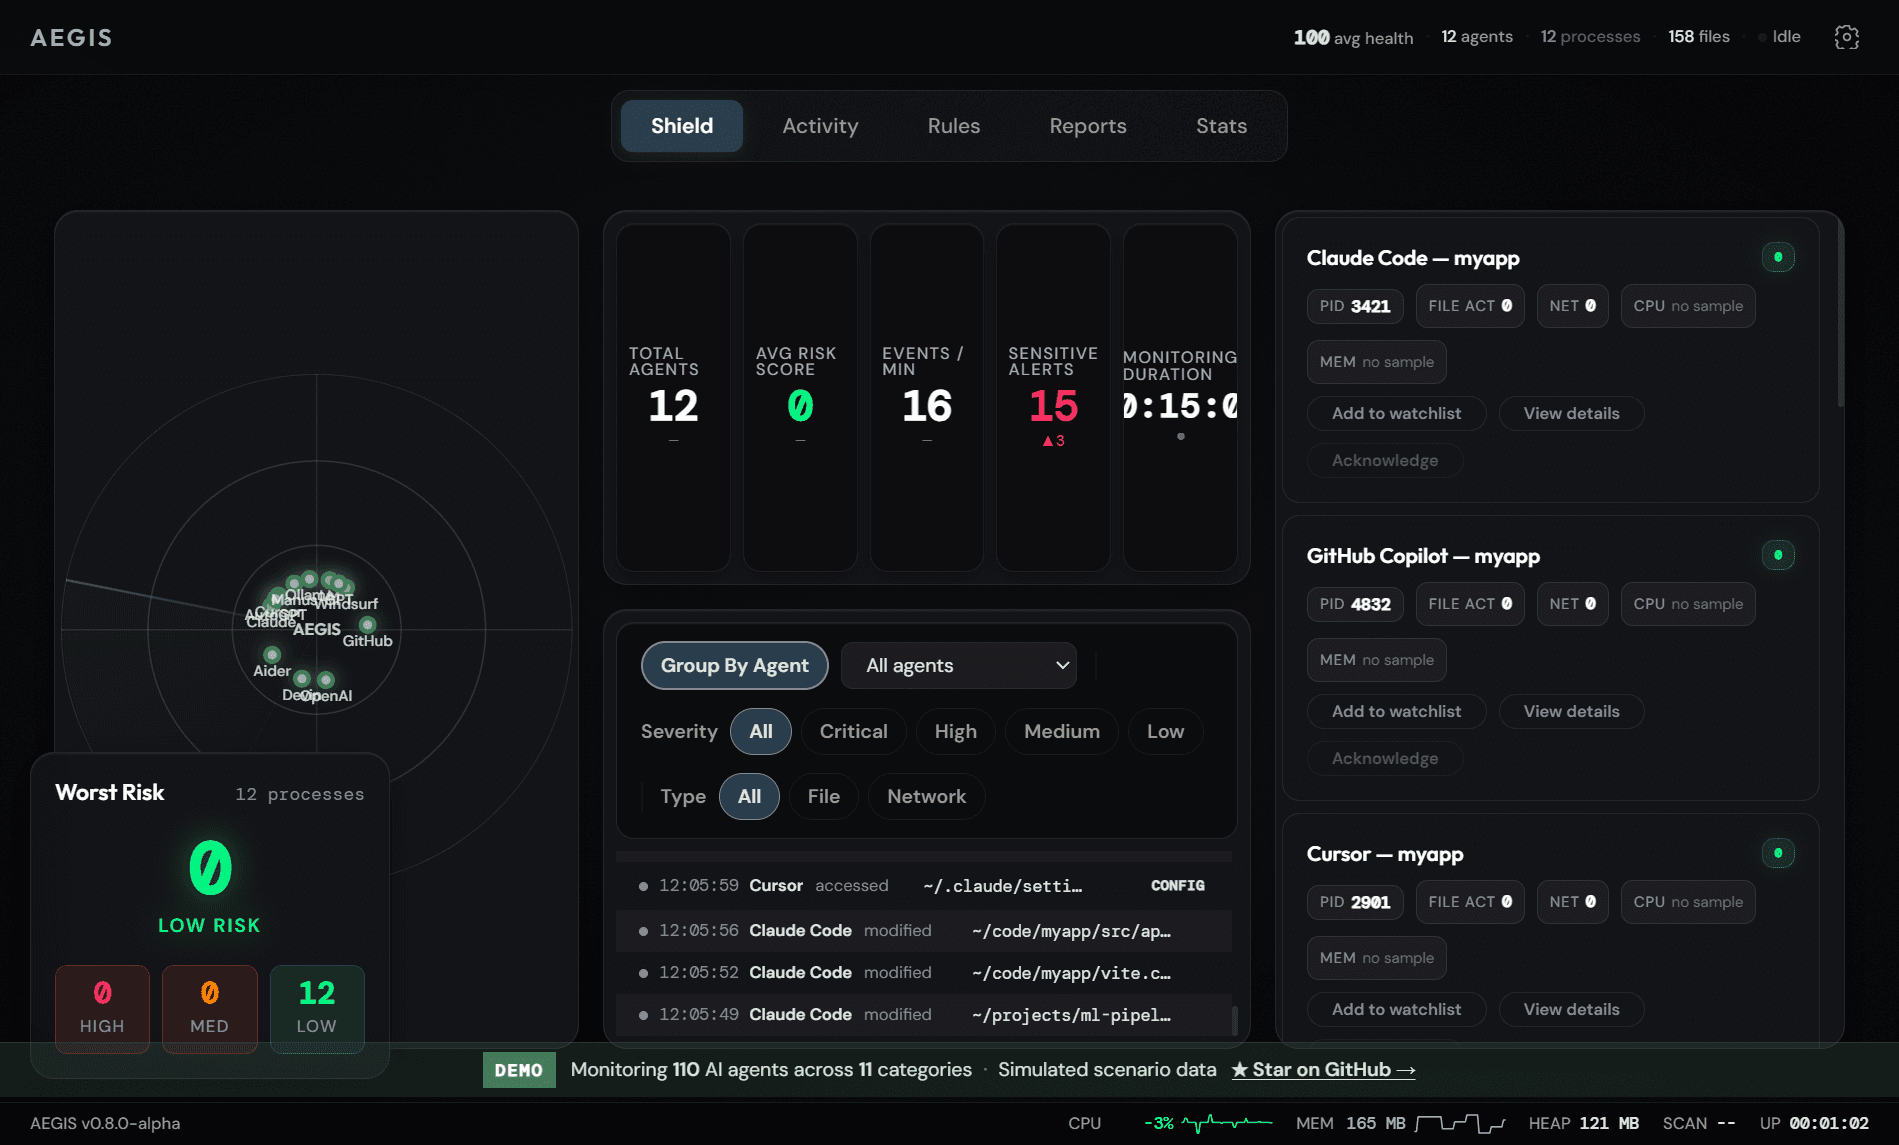Switch to the Activity tab

[820, 126]
